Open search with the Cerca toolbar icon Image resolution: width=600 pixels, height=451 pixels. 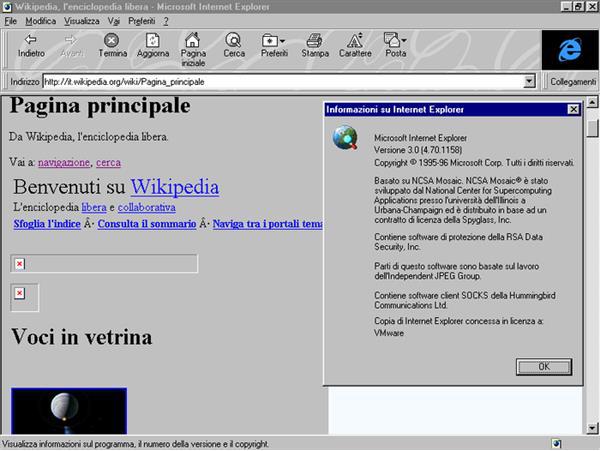234,46
